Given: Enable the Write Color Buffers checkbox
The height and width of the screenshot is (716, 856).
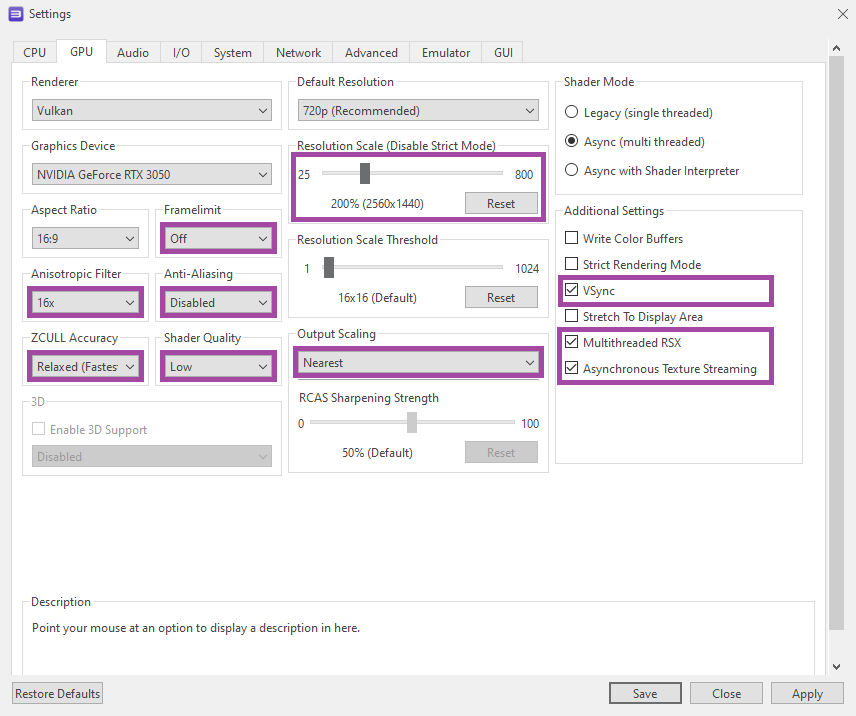Looking at the screenshot, I should (x=572, y=239).
